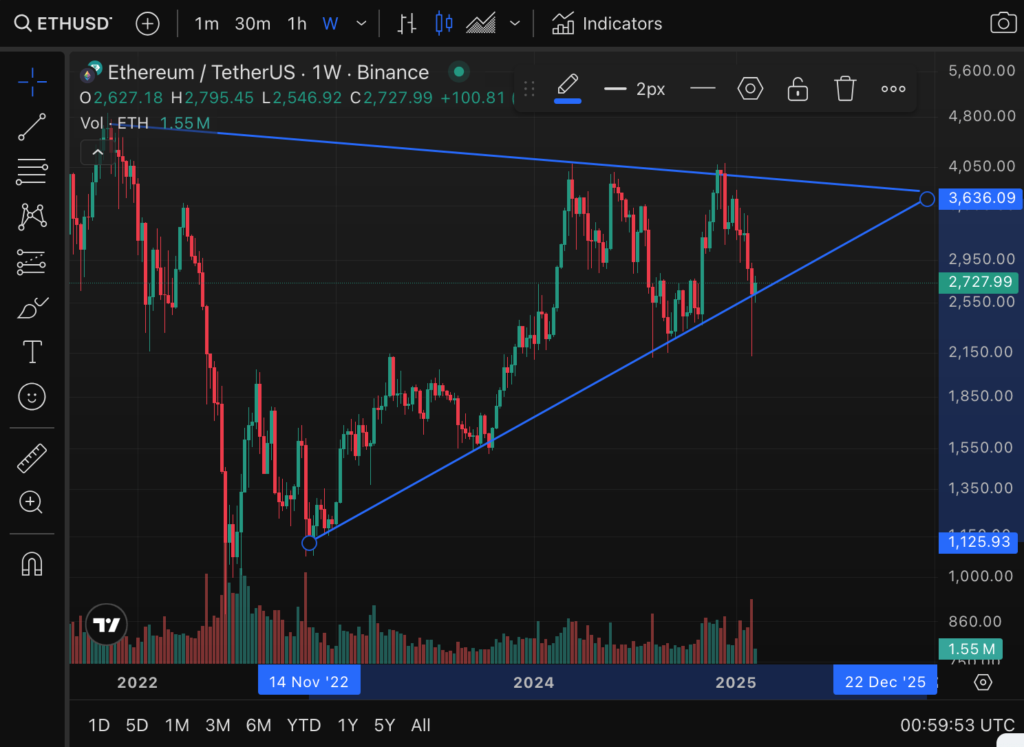Click the 14 Nov '22 date label
This screenshot has height=747, width=1024.
[x=309, y=682]
